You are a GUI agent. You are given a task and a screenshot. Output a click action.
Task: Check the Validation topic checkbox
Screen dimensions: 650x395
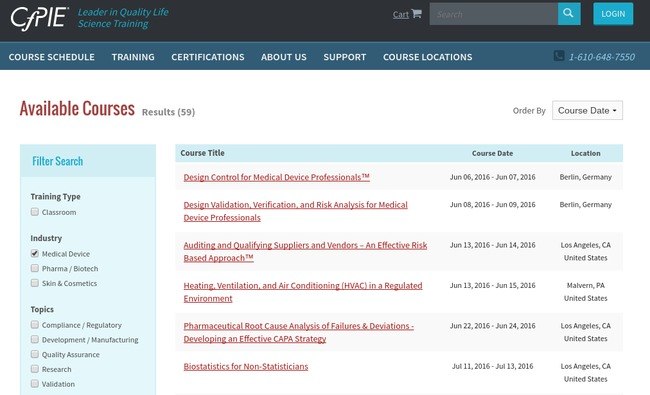pyautogui.click(x=35, y=383)
